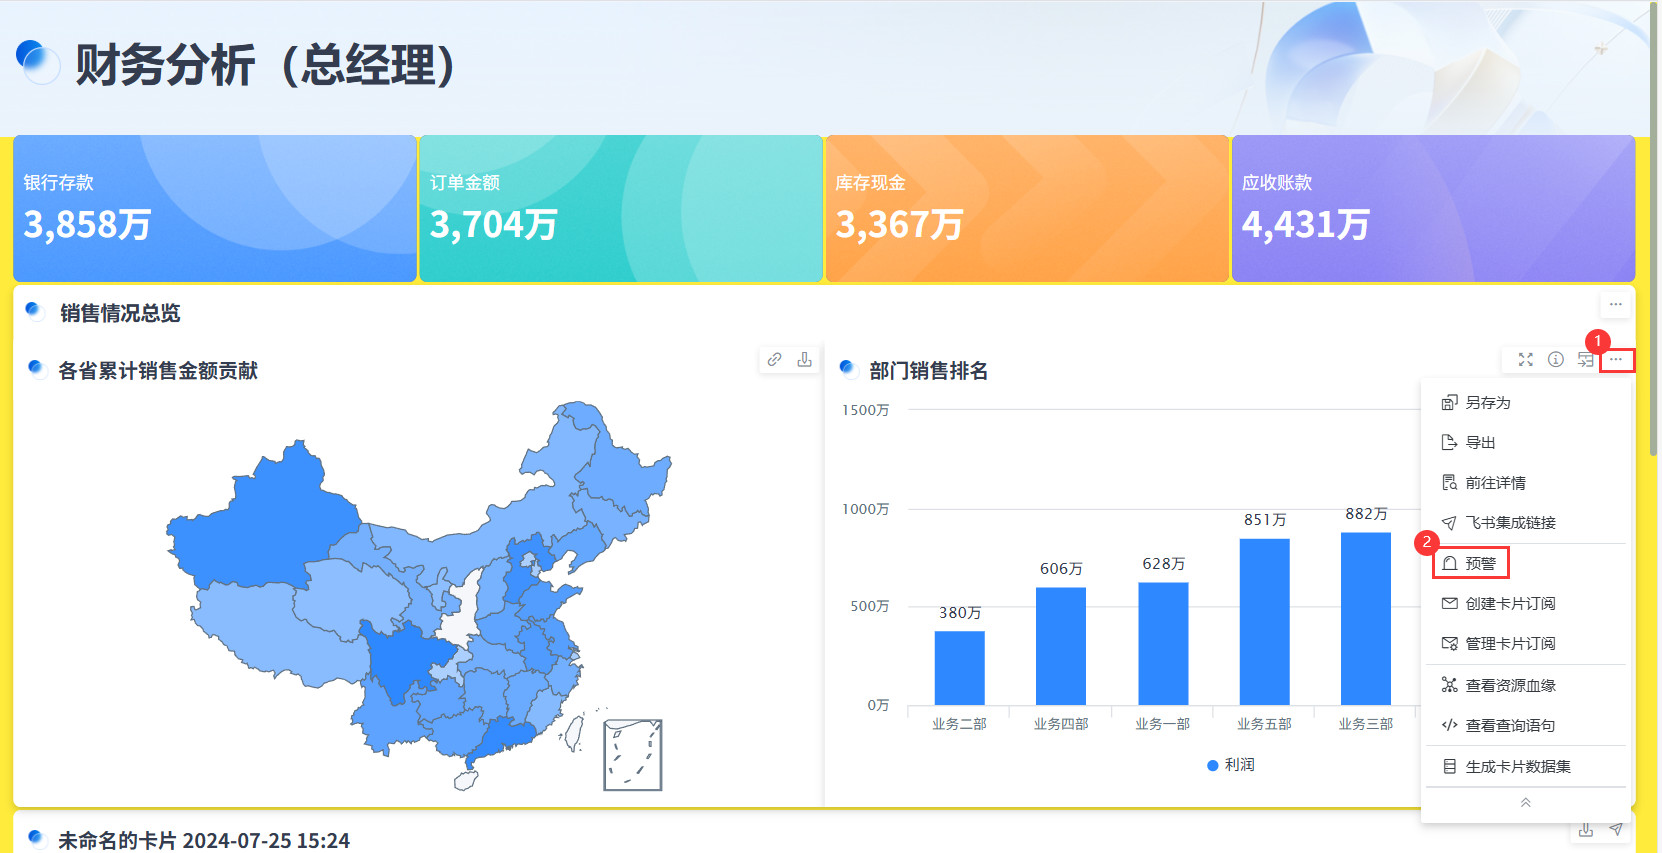Click the paper-plane share icon on unnamed card
The image size is (1662, 853).
click(x=1616, y=830)
